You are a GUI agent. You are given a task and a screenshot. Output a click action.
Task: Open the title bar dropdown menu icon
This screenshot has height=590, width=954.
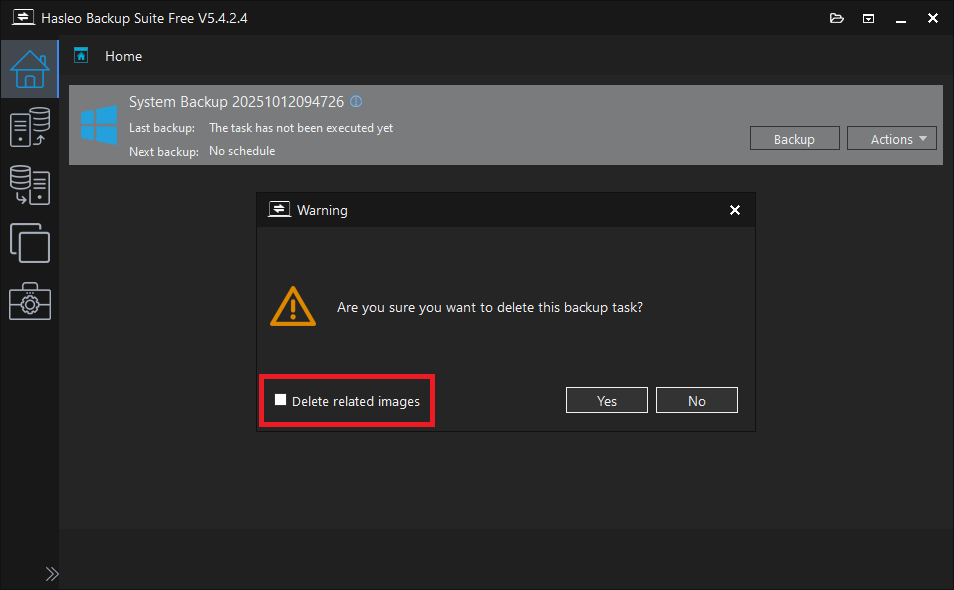click(868, 18)
